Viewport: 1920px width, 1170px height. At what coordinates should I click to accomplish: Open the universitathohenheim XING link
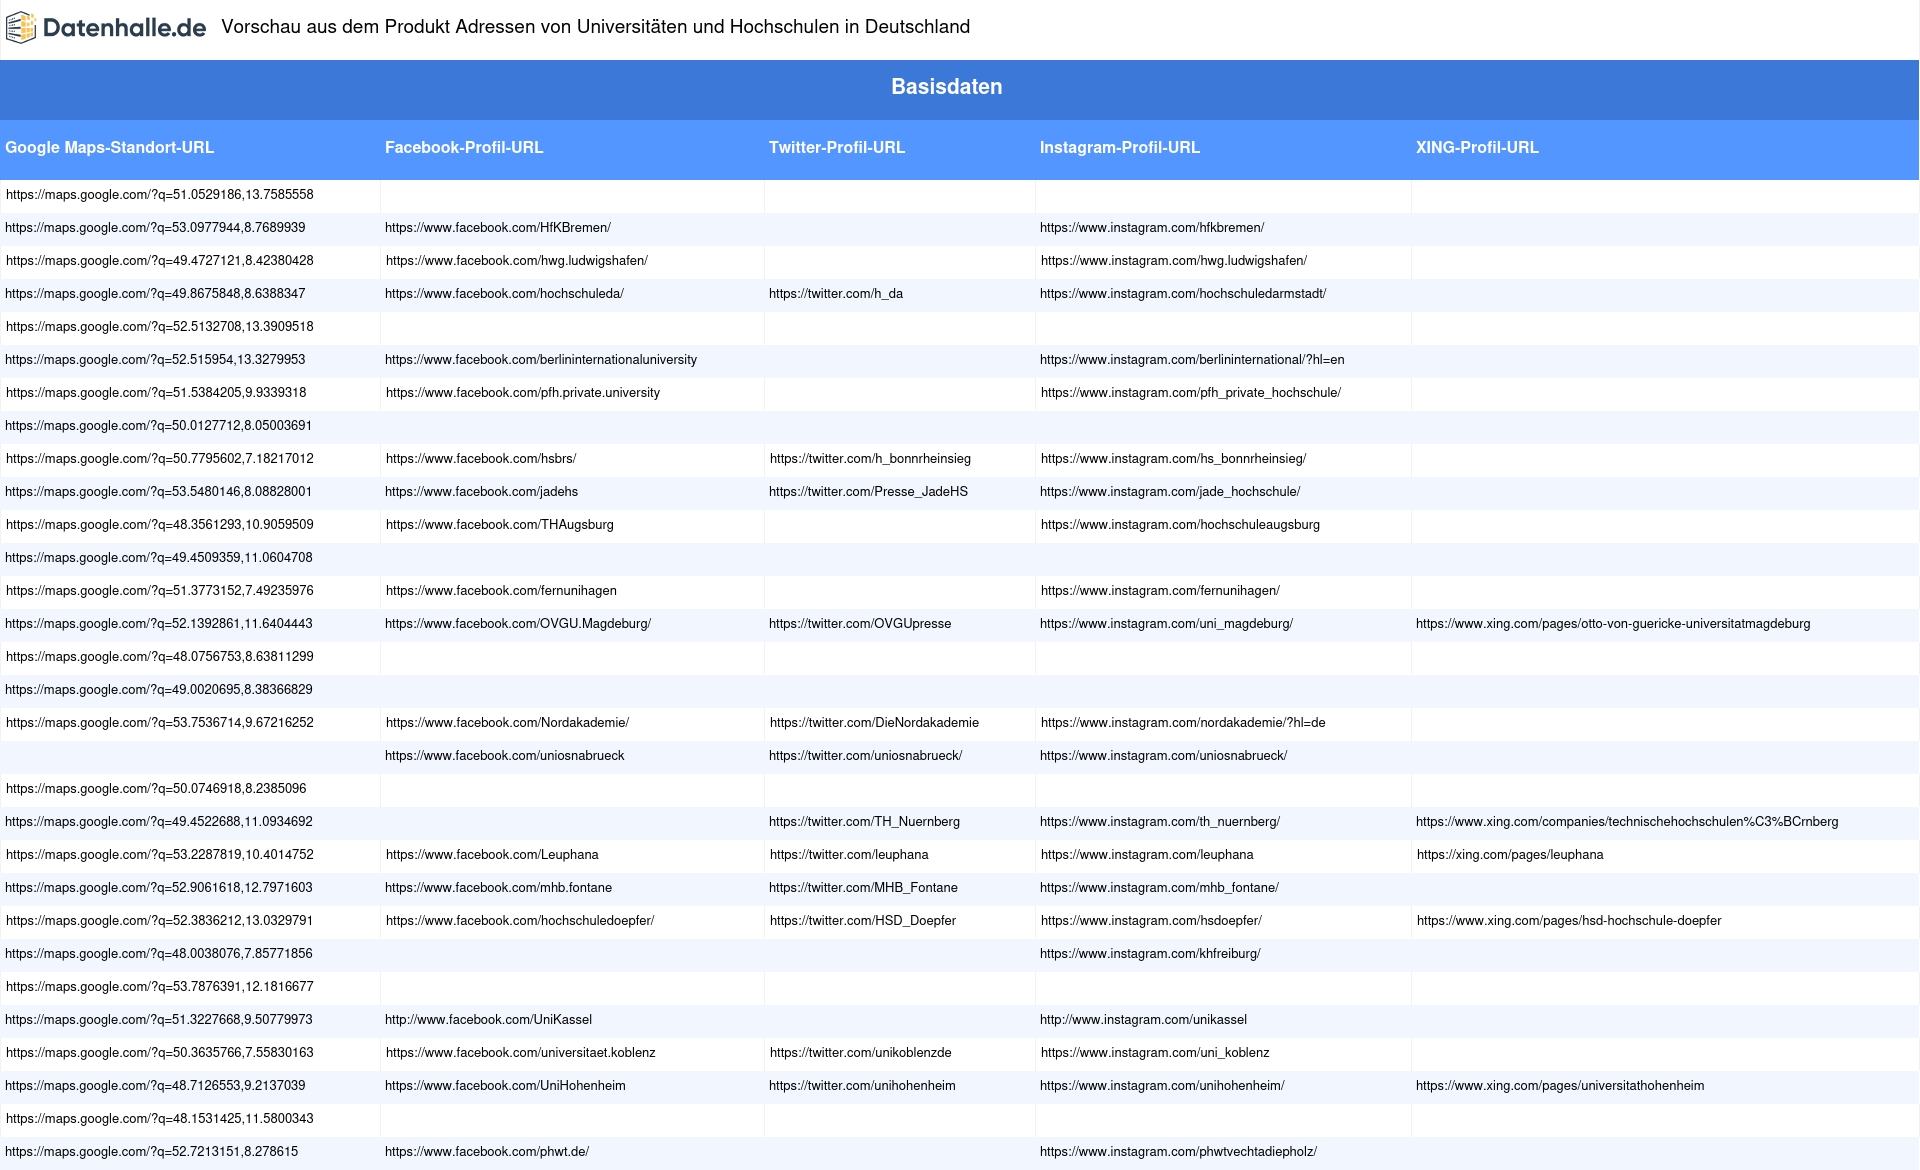[x=1560, y=1086]
